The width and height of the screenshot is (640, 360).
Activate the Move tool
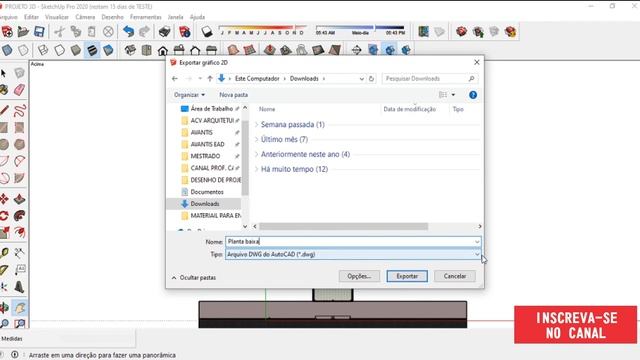(4, 199)
